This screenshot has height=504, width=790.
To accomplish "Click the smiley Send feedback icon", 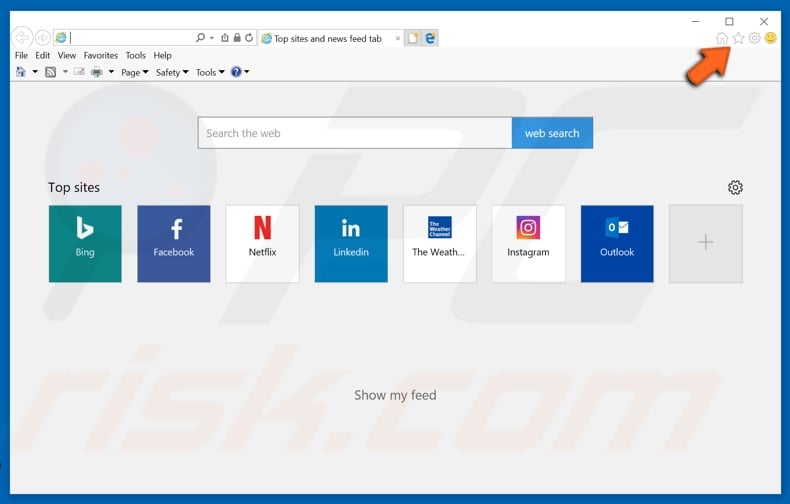I will 770,38.
